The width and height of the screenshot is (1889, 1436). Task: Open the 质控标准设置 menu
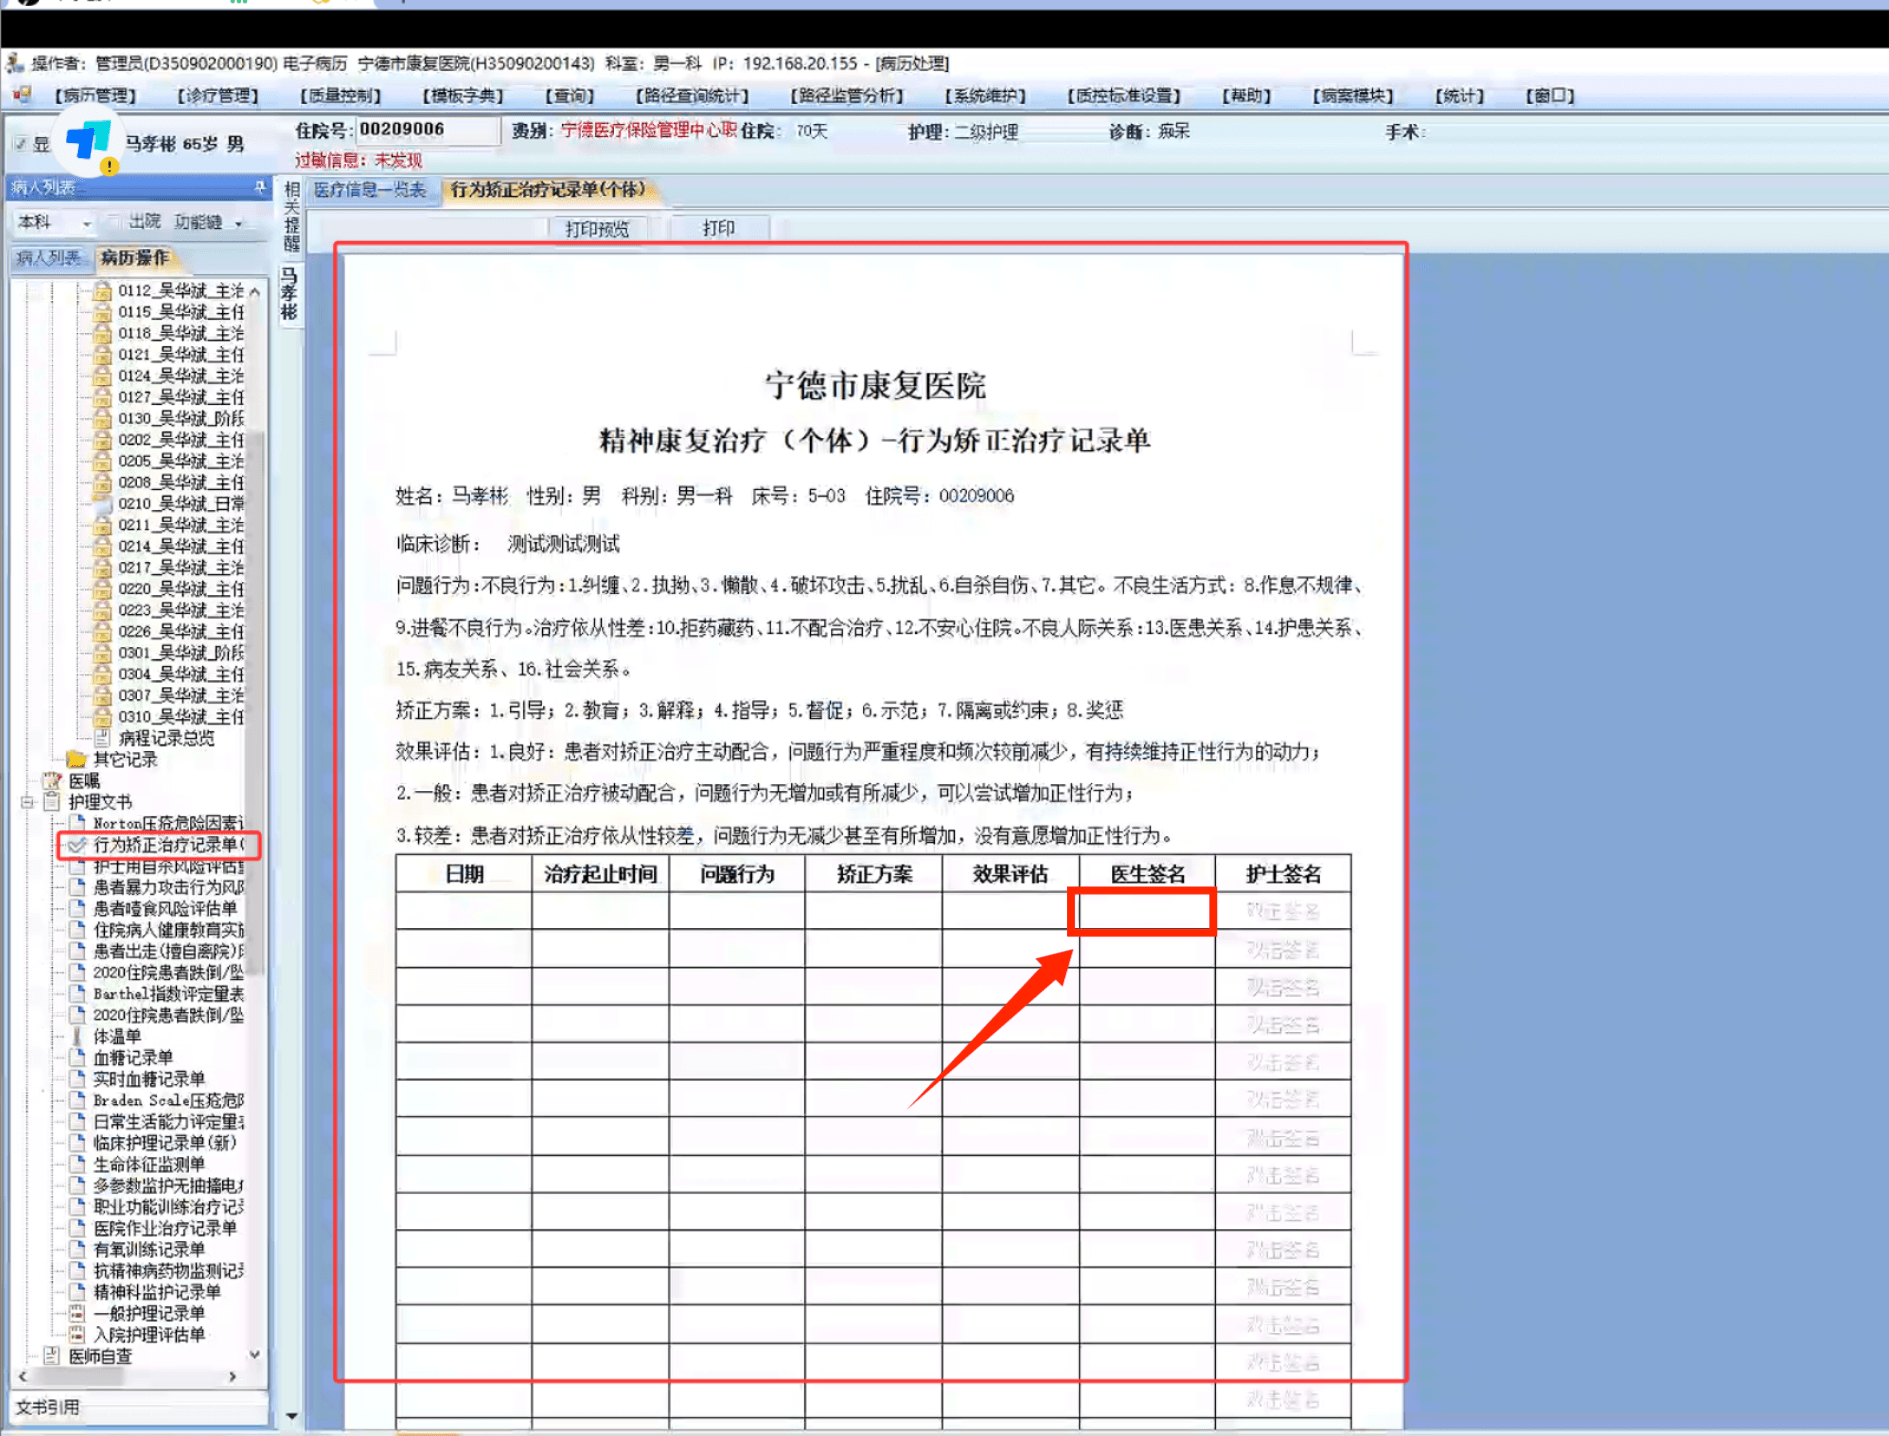pos(1124,96)
